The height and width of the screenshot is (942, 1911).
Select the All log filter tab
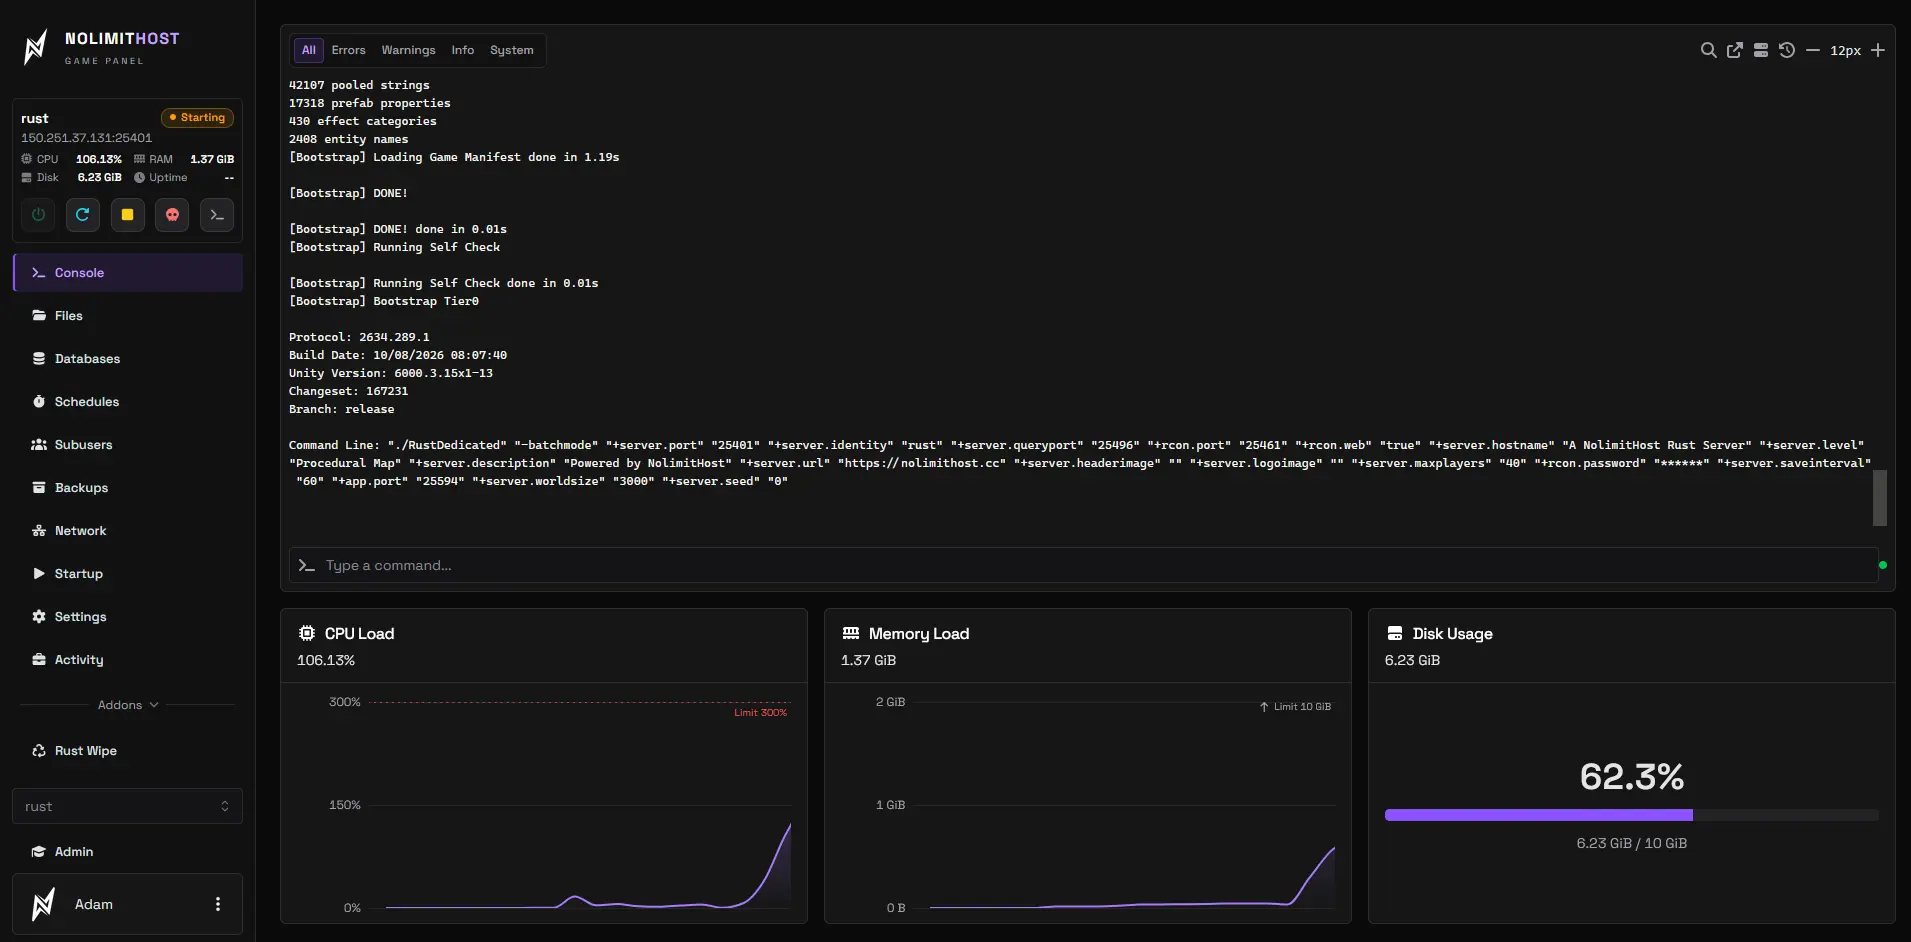tap(309, 50)
